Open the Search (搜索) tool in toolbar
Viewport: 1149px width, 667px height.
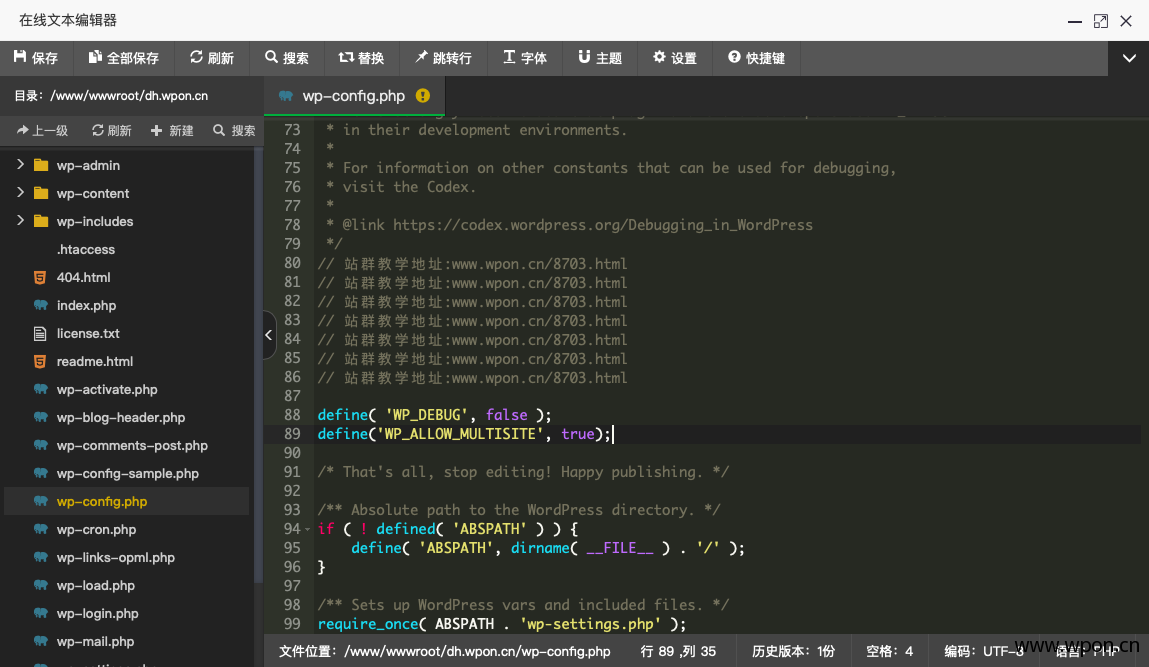tap(287, 58)
